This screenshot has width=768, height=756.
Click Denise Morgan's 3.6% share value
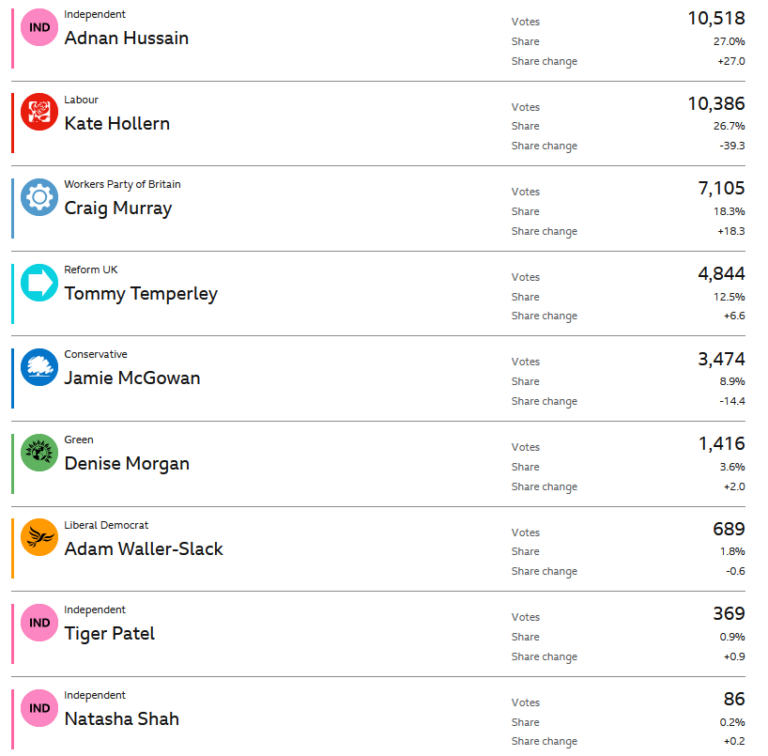pos(731,467)
